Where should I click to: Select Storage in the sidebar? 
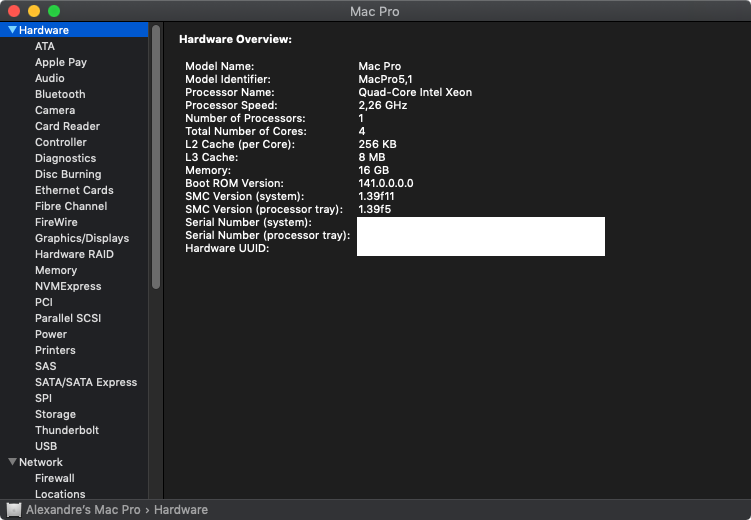pyautogui.click(x=55, y=414)
